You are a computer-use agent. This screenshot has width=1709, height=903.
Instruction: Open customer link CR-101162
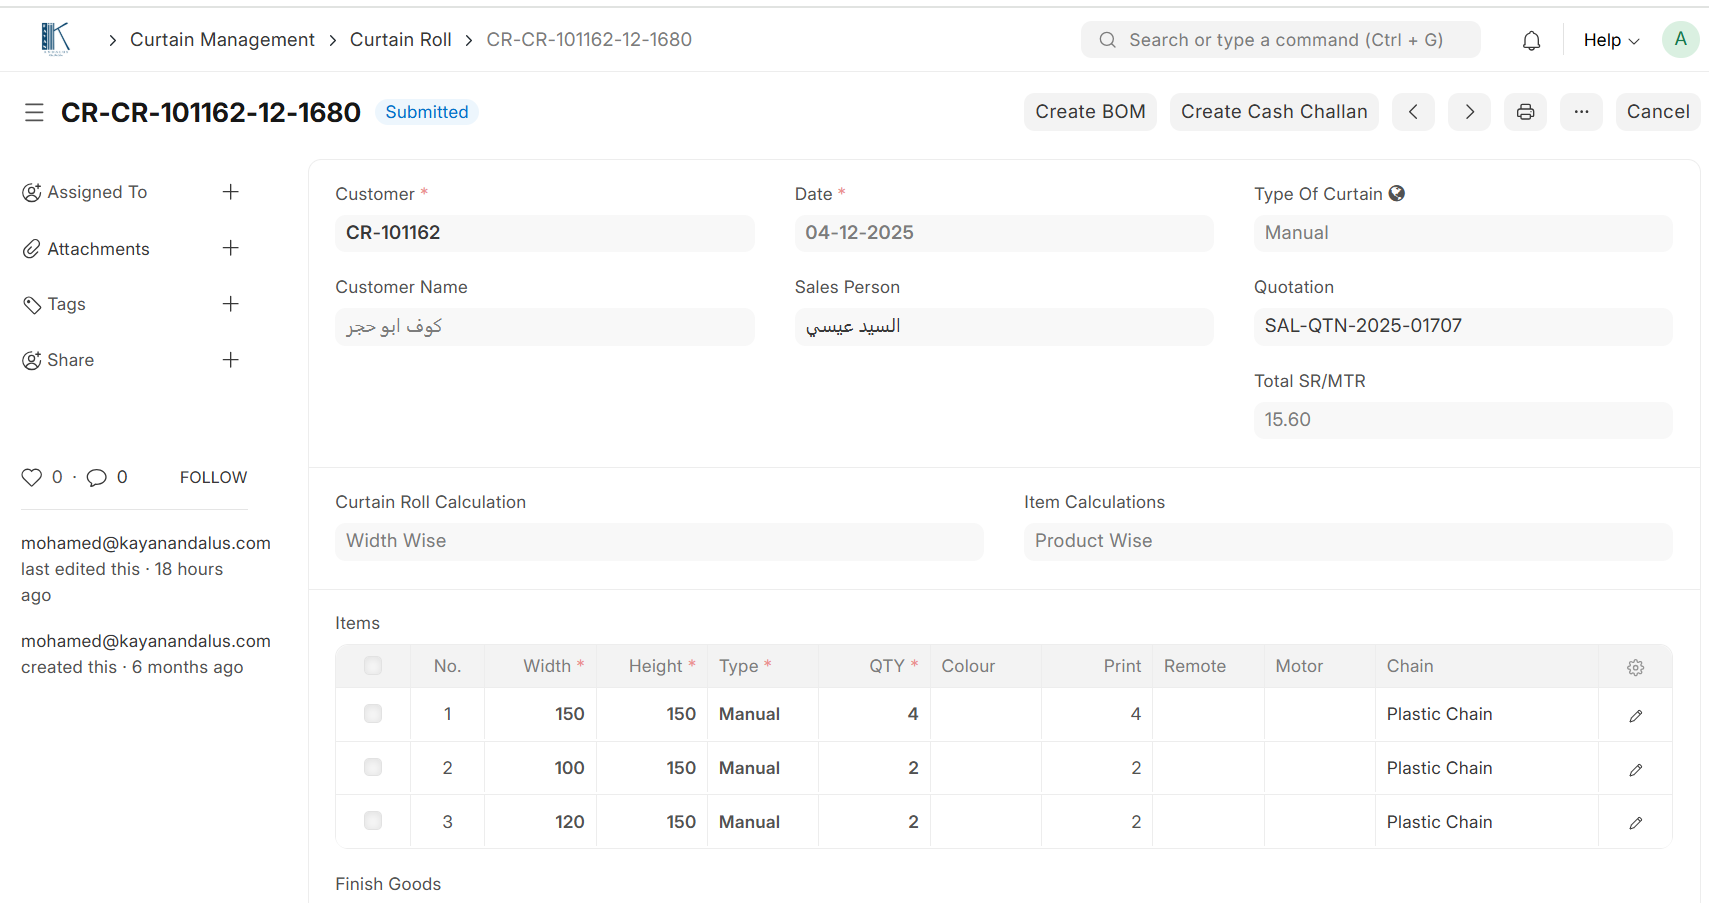click(x=393, y=233)
